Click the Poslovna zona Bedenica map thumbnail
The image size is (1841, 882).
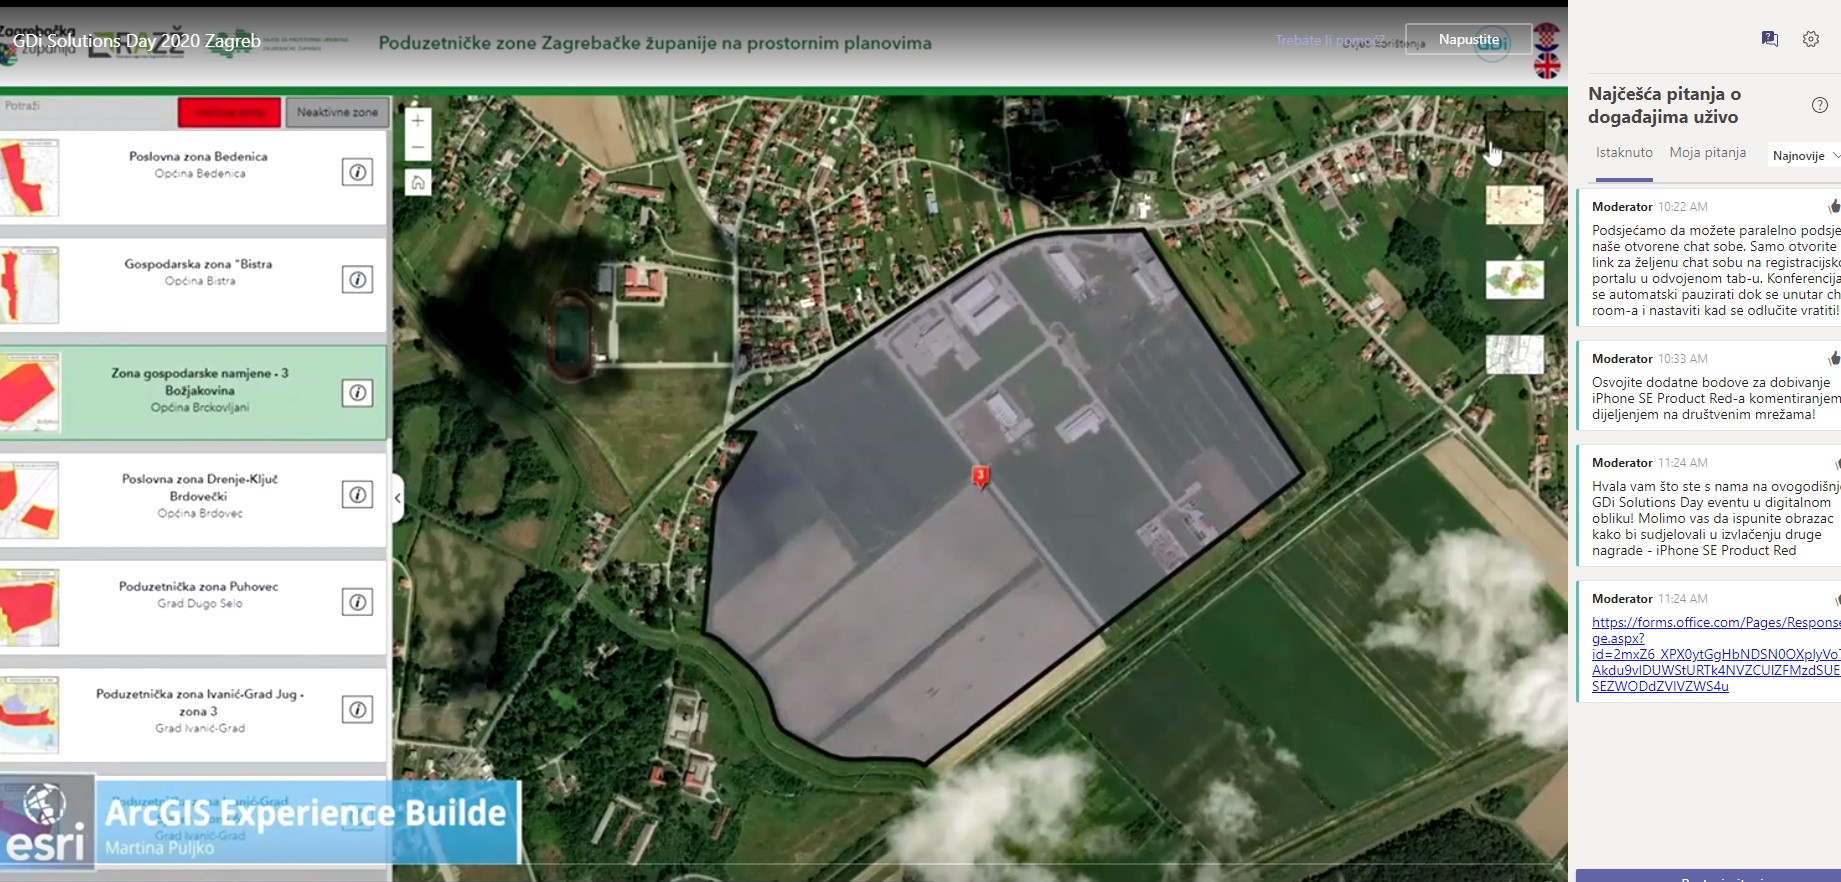click(x=29, y=177)
